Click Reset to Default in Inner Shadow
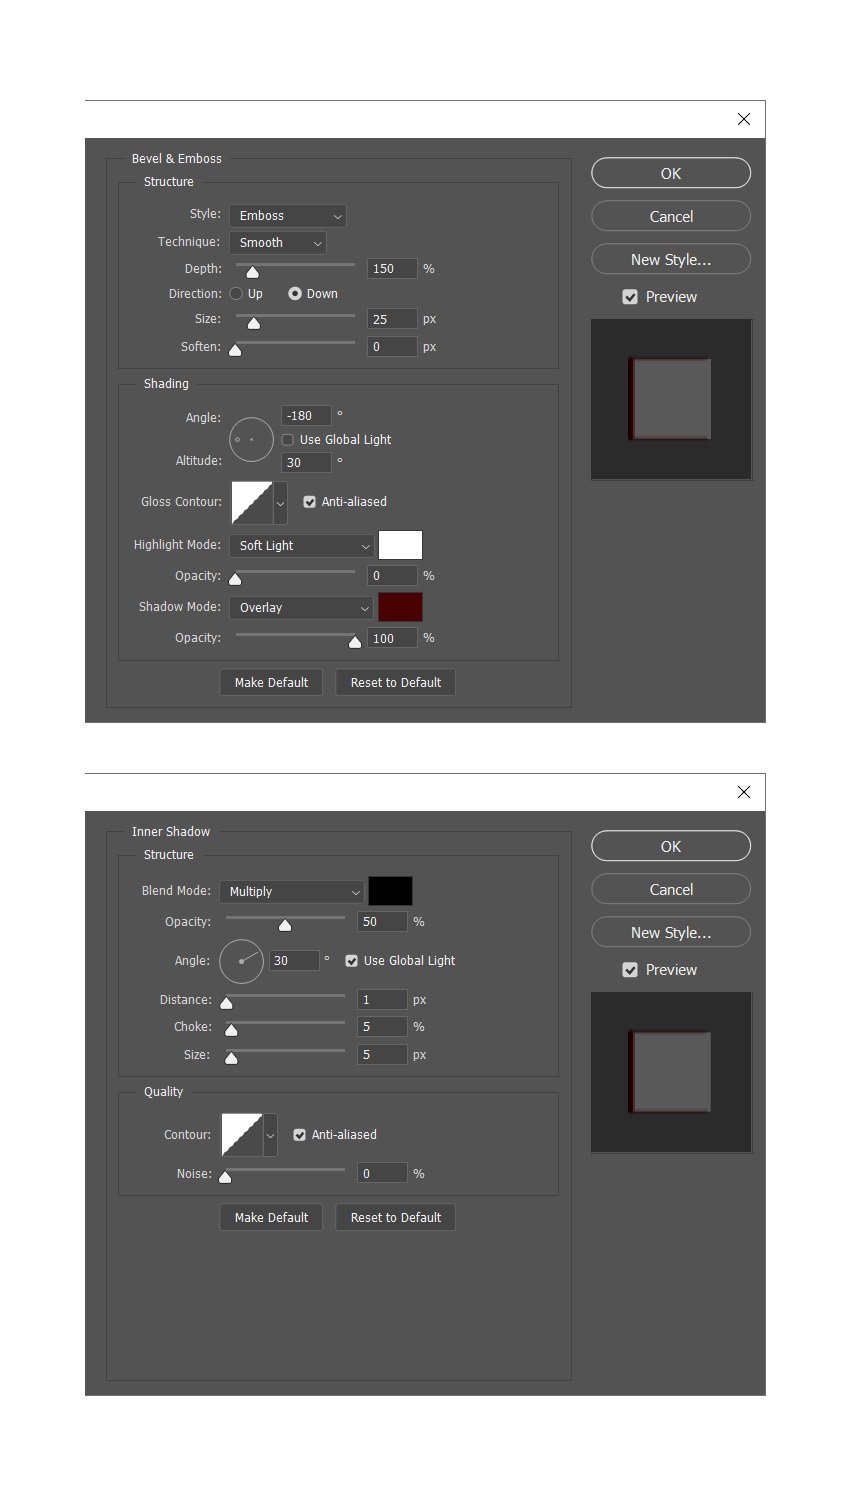Image resolution: width=850 pixels, height=1496 pixels. (x=395, y=1217)
